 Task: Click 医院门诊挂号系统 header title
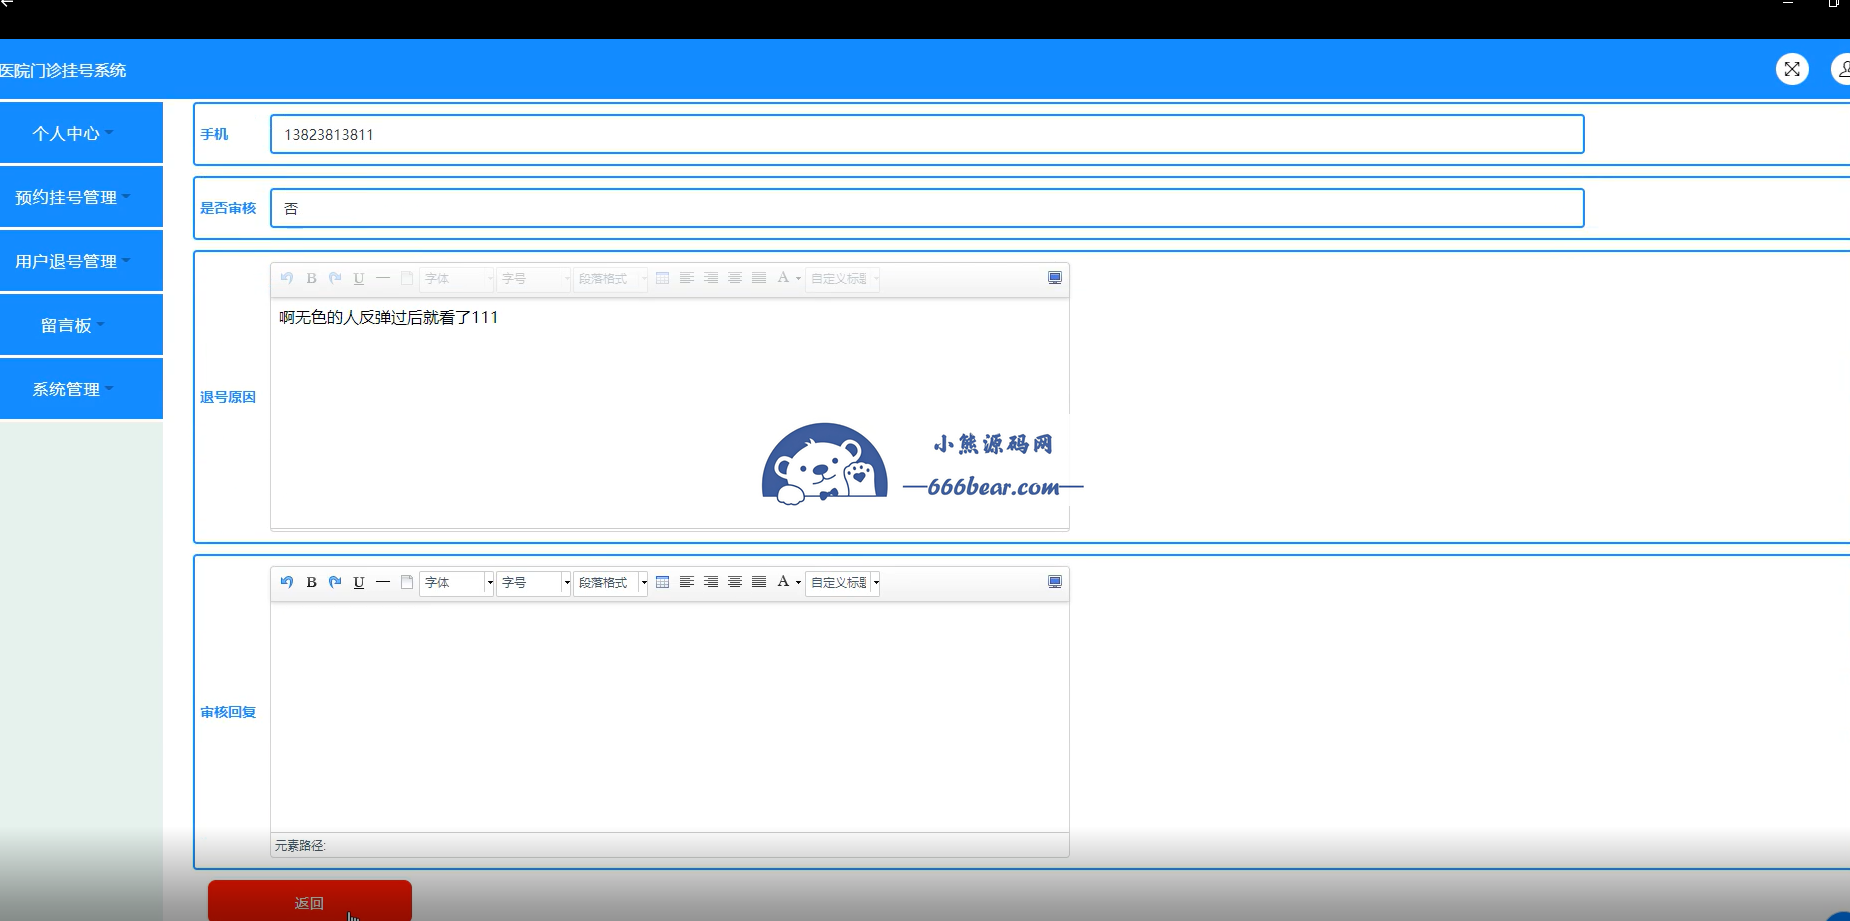(x=63, y=70)
